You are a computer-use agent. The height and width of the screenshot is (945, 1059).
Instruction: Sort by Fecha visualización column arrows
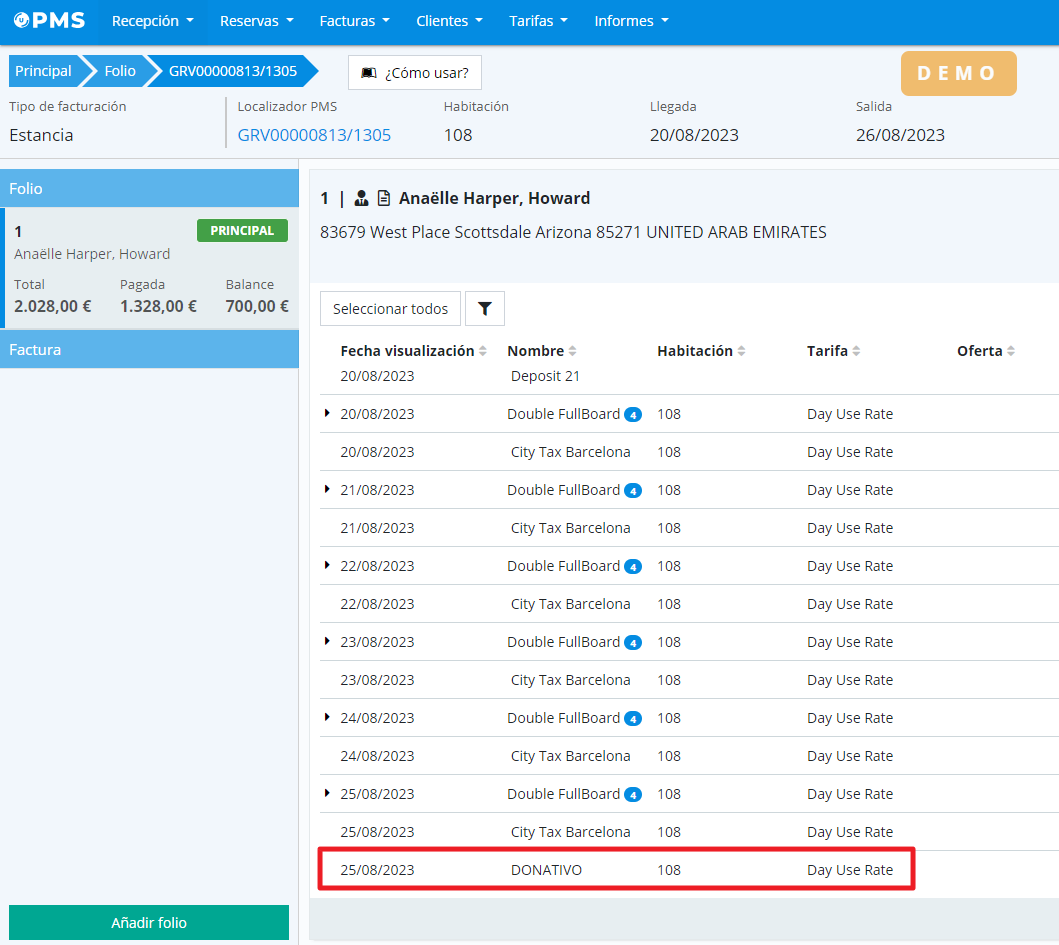(483, 352)
